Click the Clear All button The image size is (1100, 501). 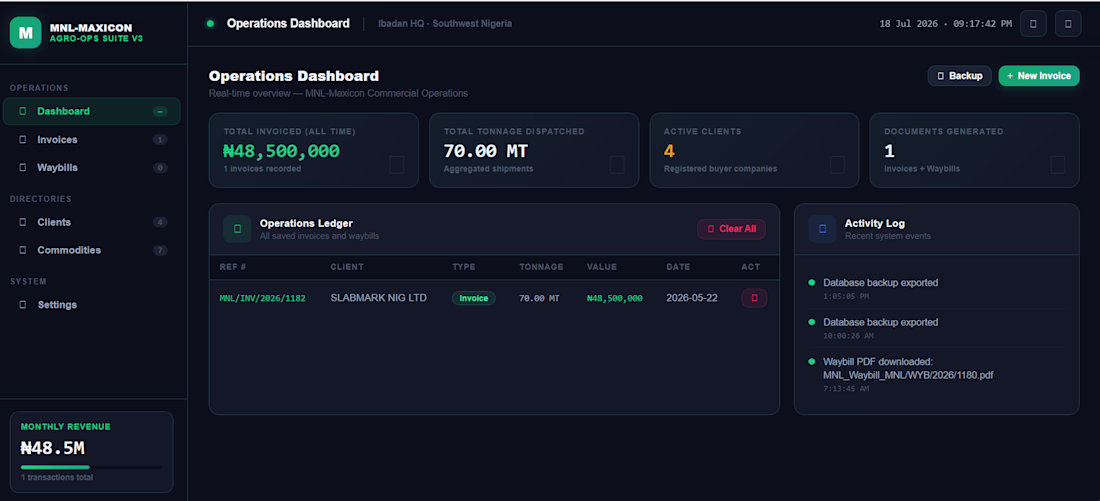(x=731, y=229)
